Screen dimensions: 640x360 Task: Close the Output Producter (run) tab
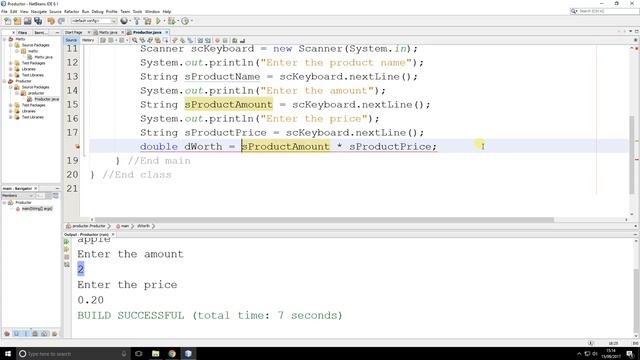113,235
